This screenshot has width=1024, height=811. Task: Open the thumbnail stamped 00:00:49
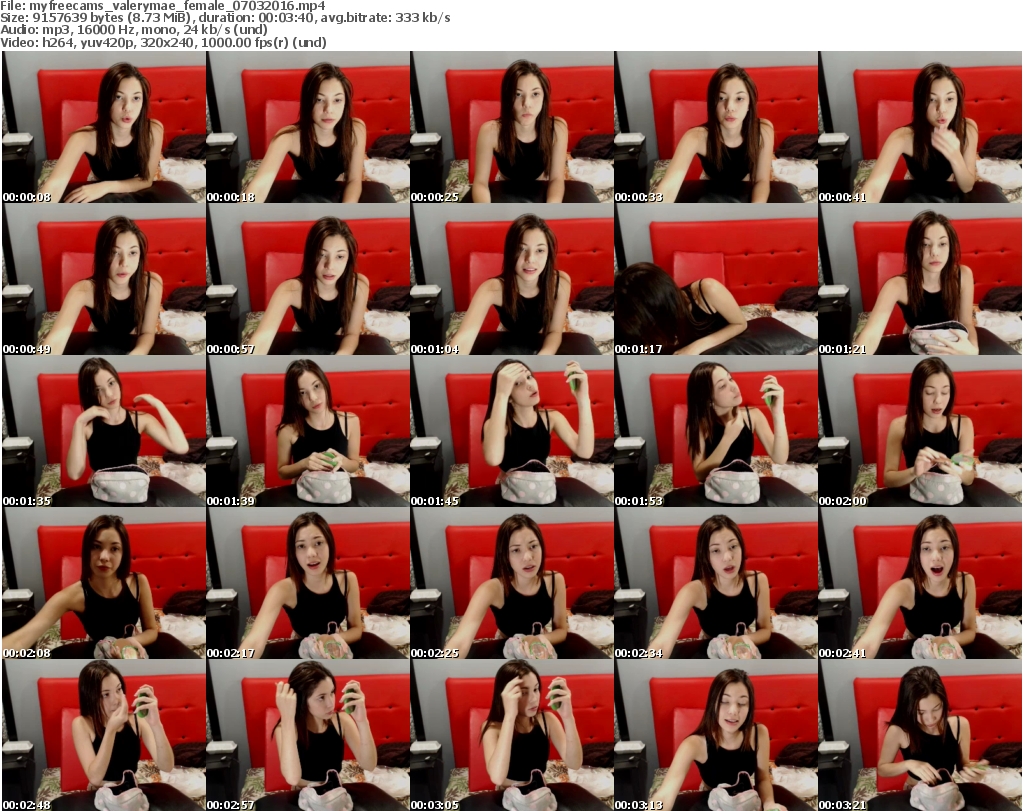pyautogui.click(x=104, y=279)
